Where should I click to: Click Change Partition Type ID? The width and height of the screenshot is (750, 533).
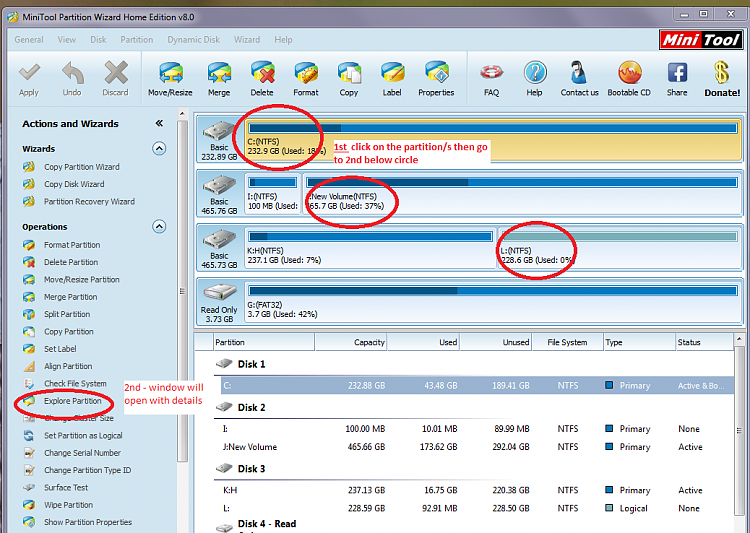pos(88,470)
